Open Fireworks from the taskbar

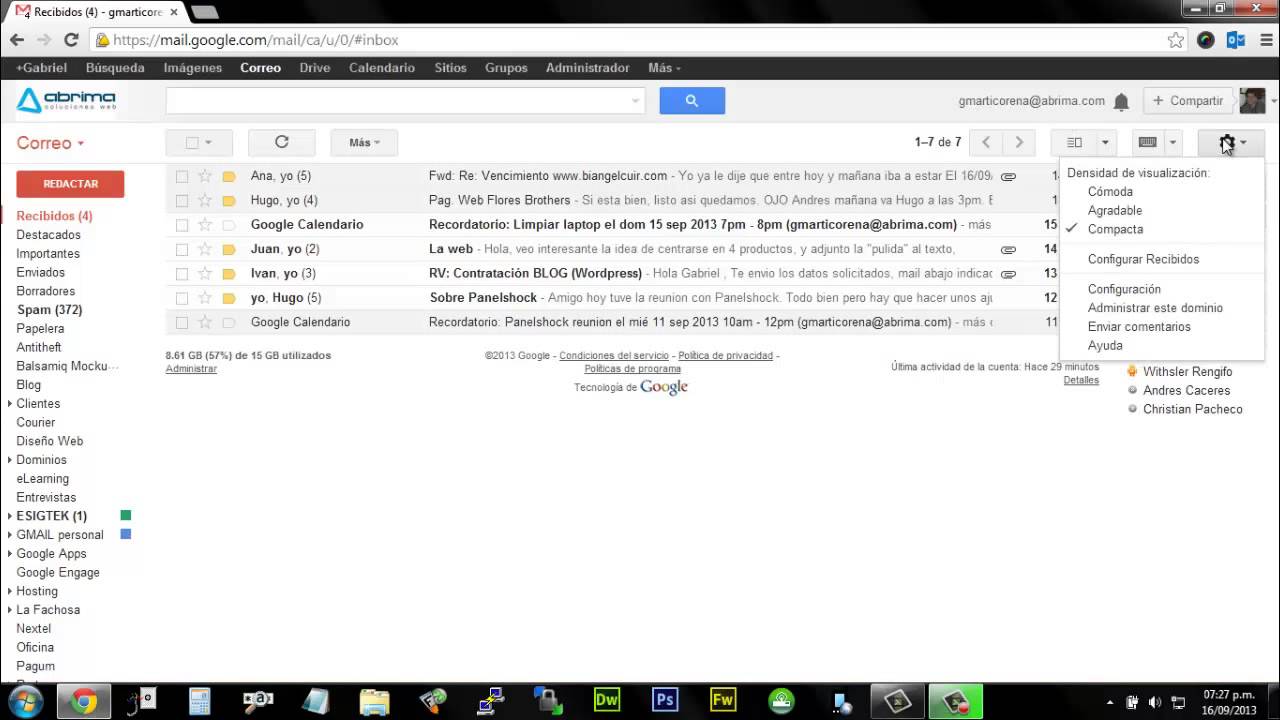(723, 700)
